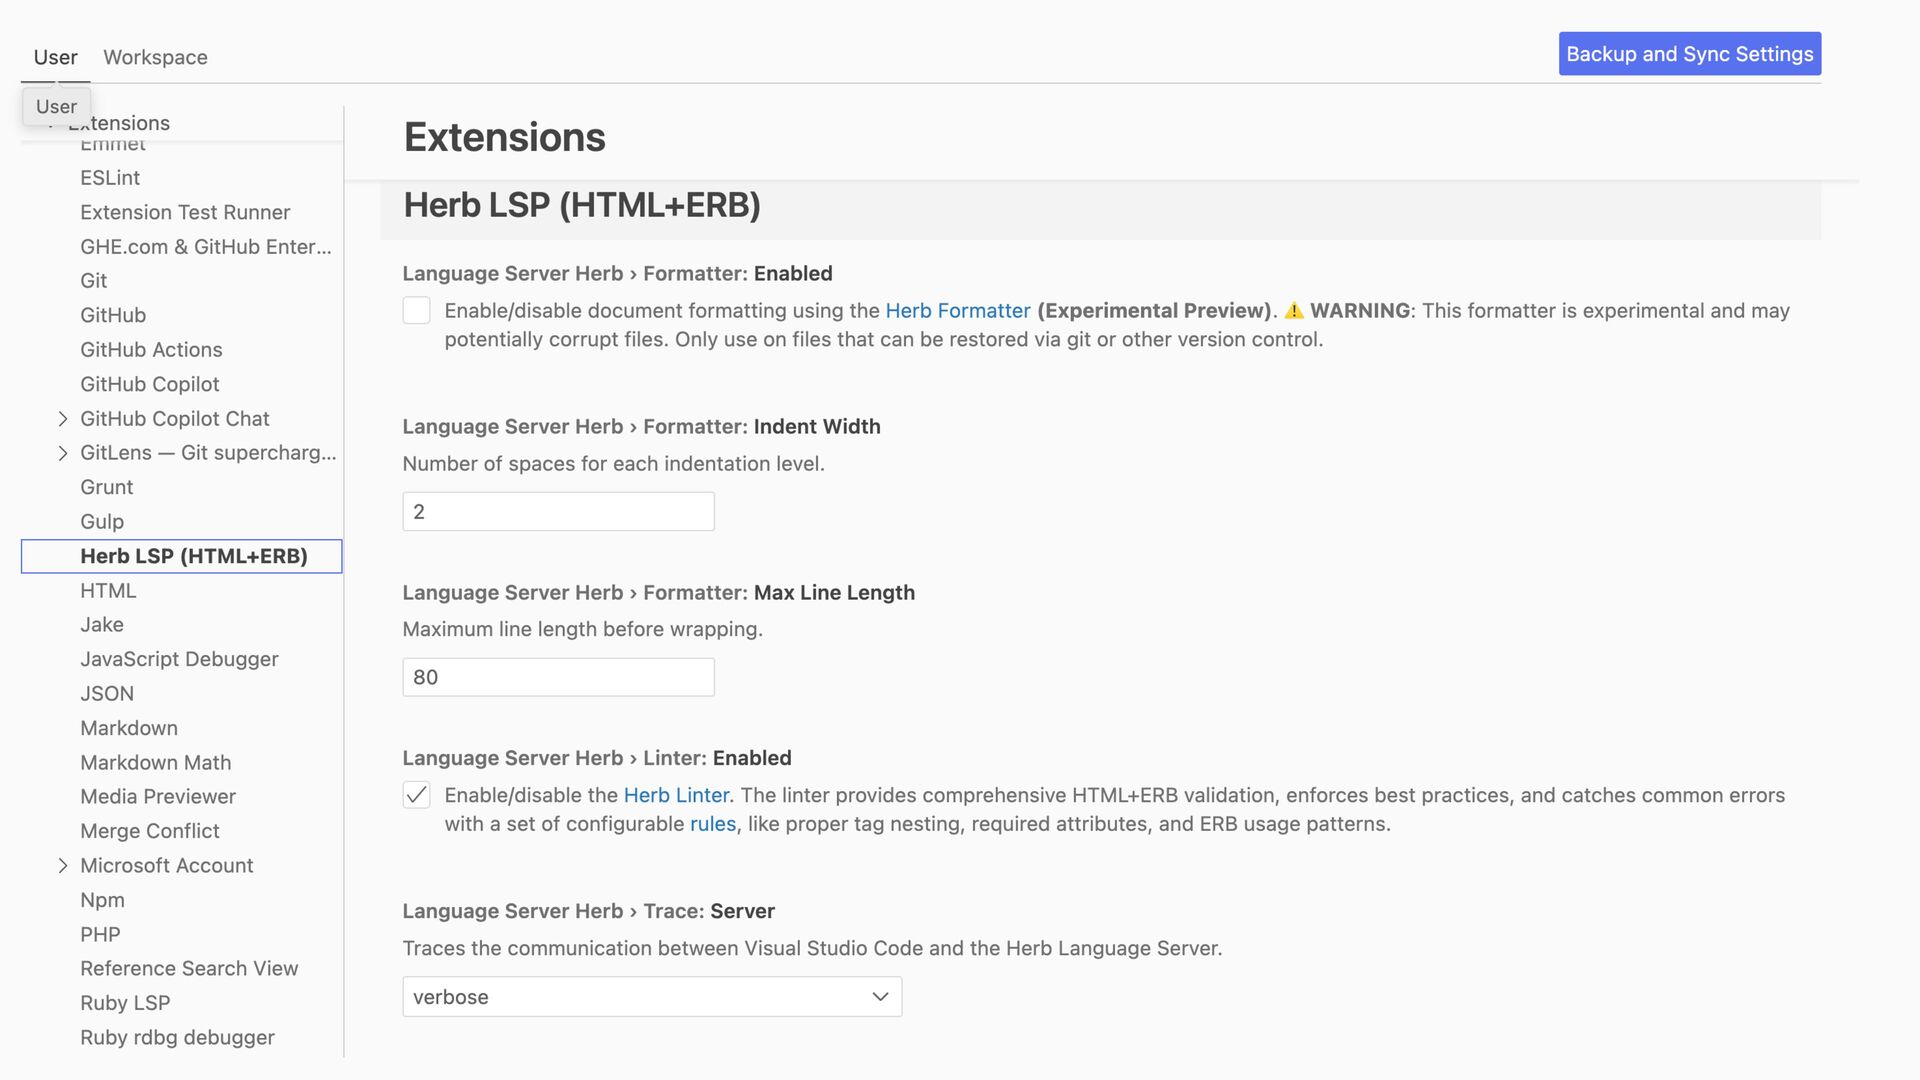Open the Trace Server verbose dropdown
The height and width of the screenshot is (1080, 1920).
(x=652, y=997)
